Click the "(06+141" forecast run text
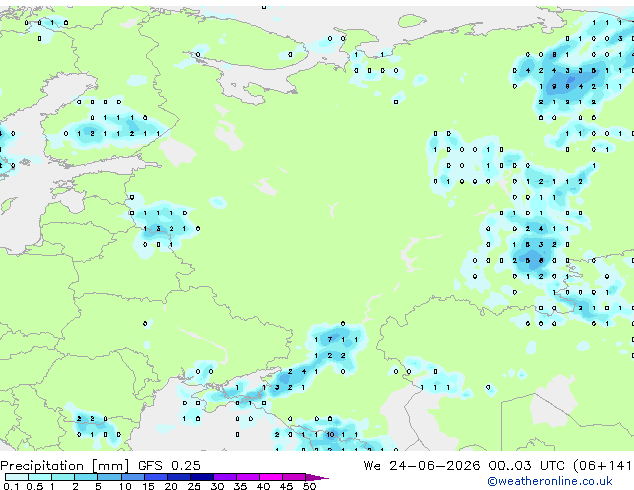 (x=602, y=466)
